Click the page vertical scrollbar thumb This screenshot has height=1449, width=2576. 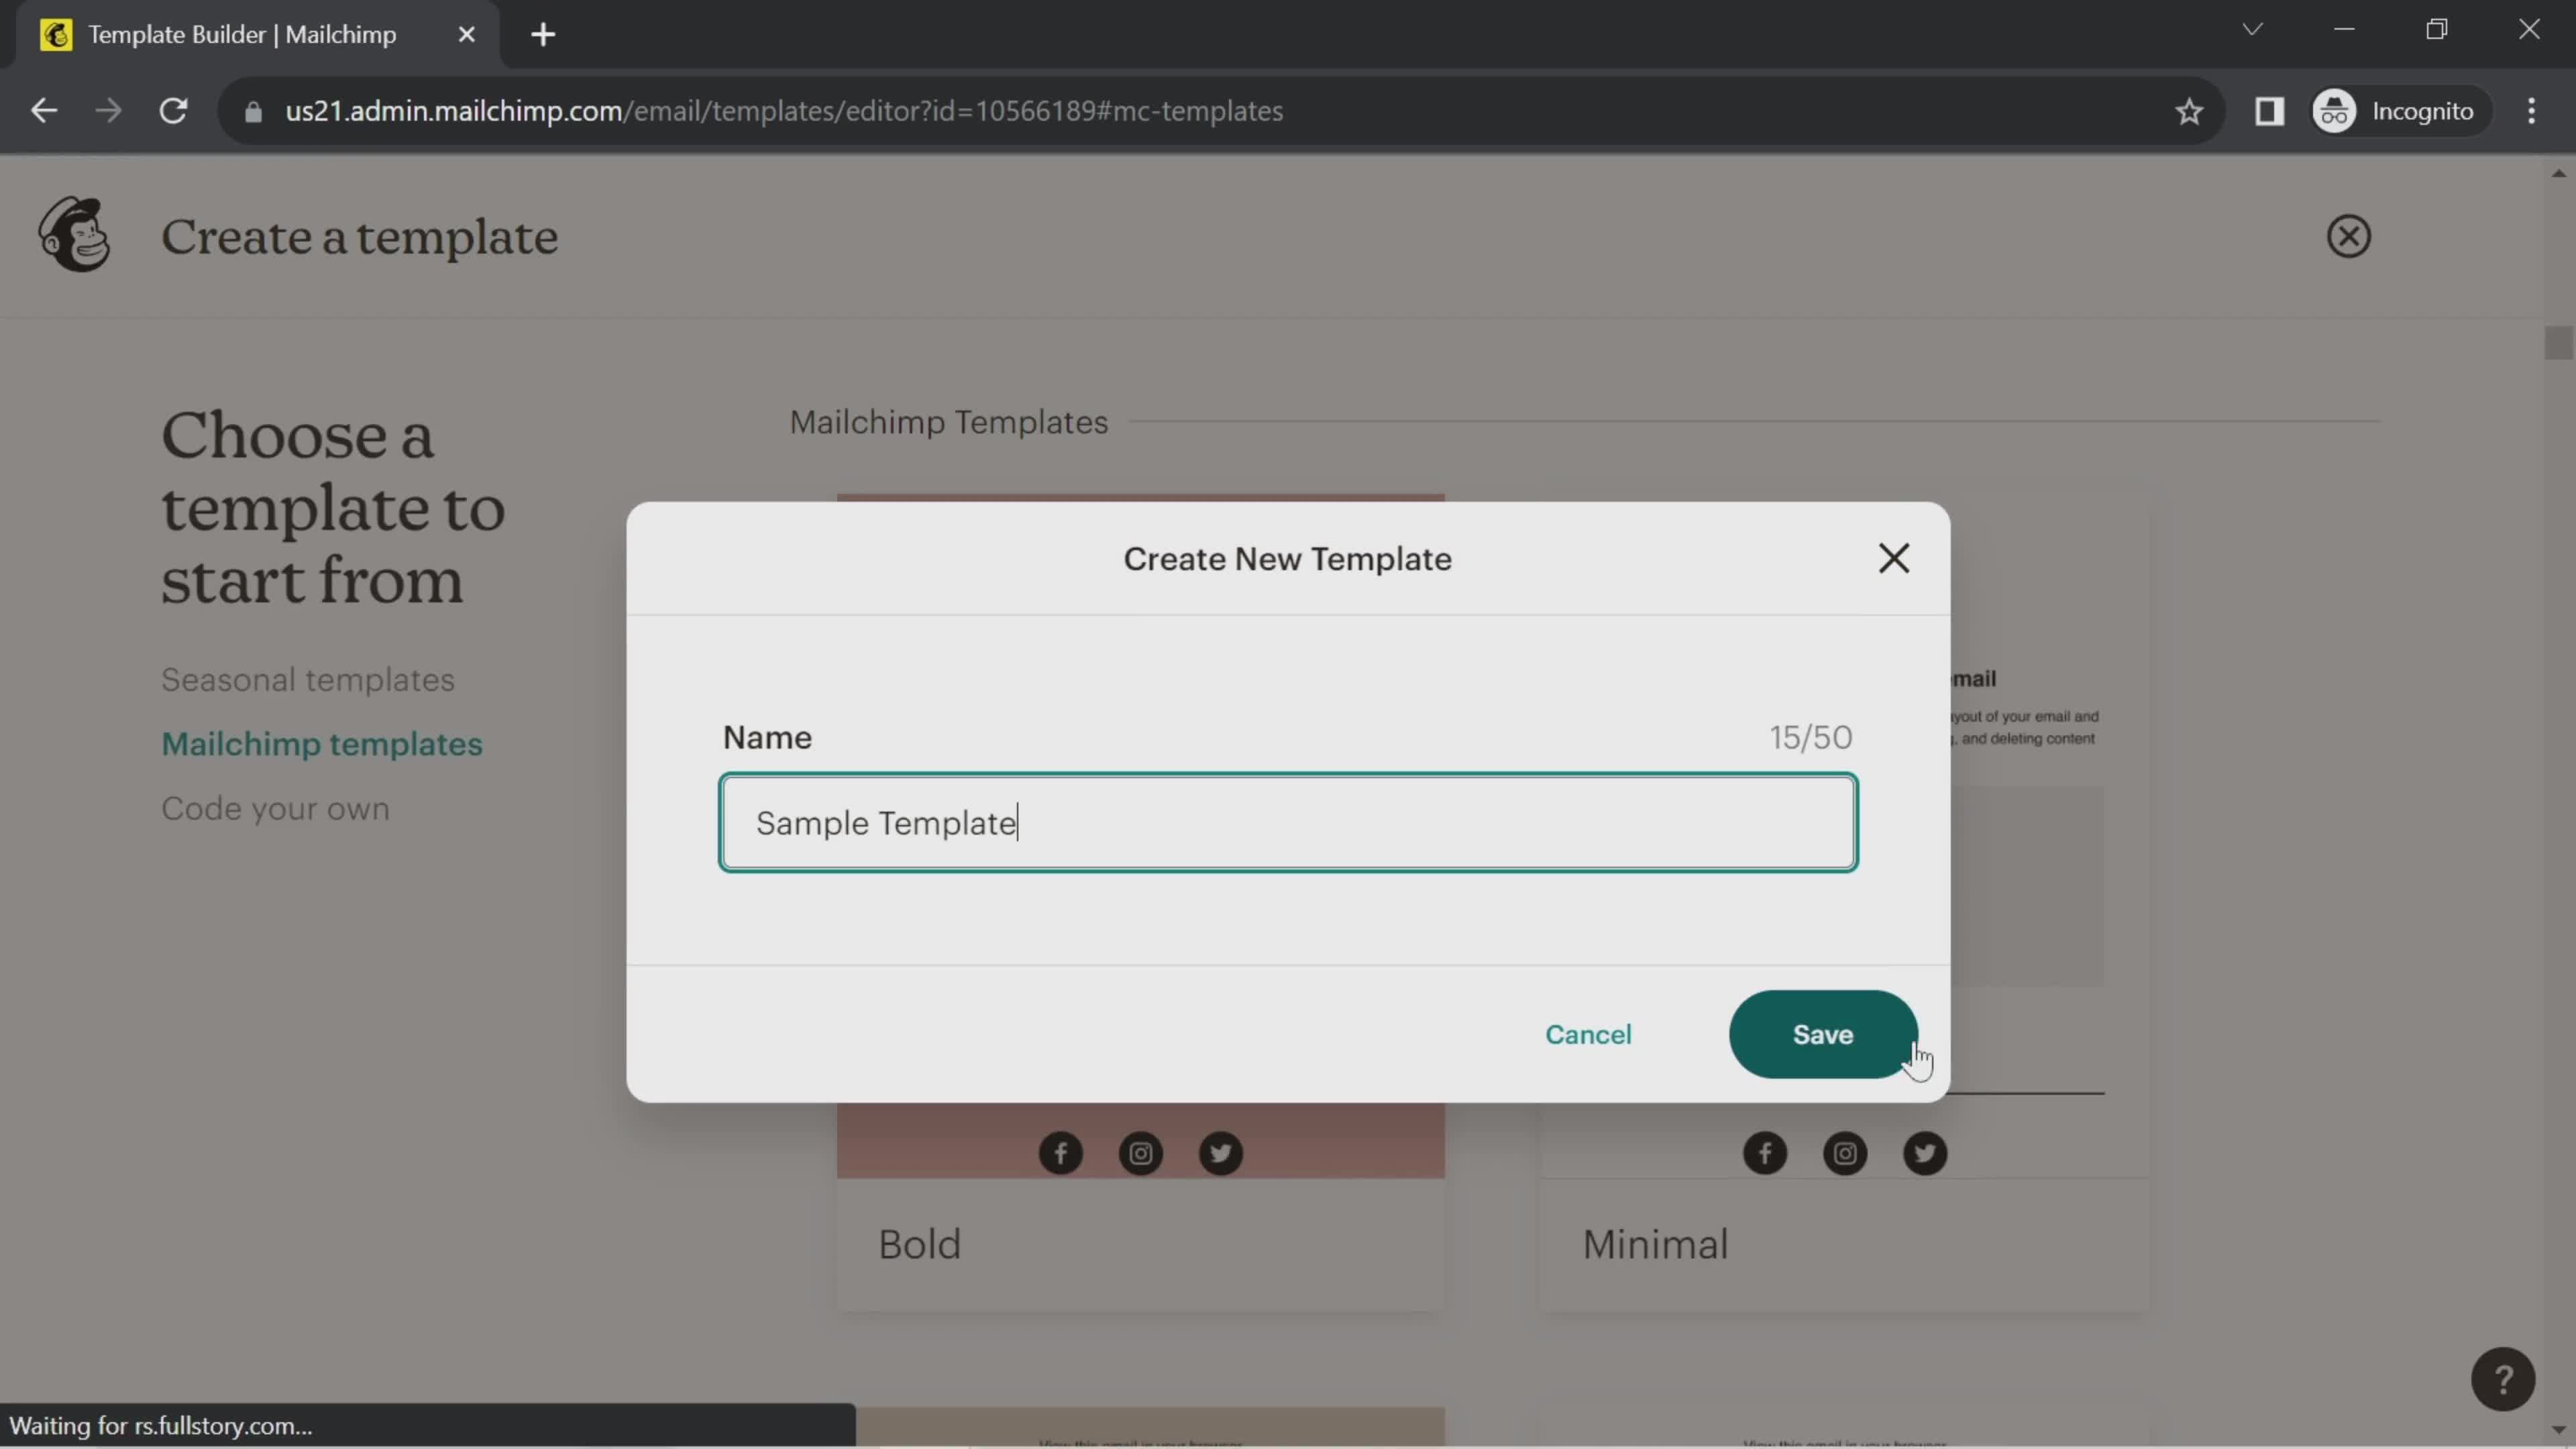(x=2558, y=342)
